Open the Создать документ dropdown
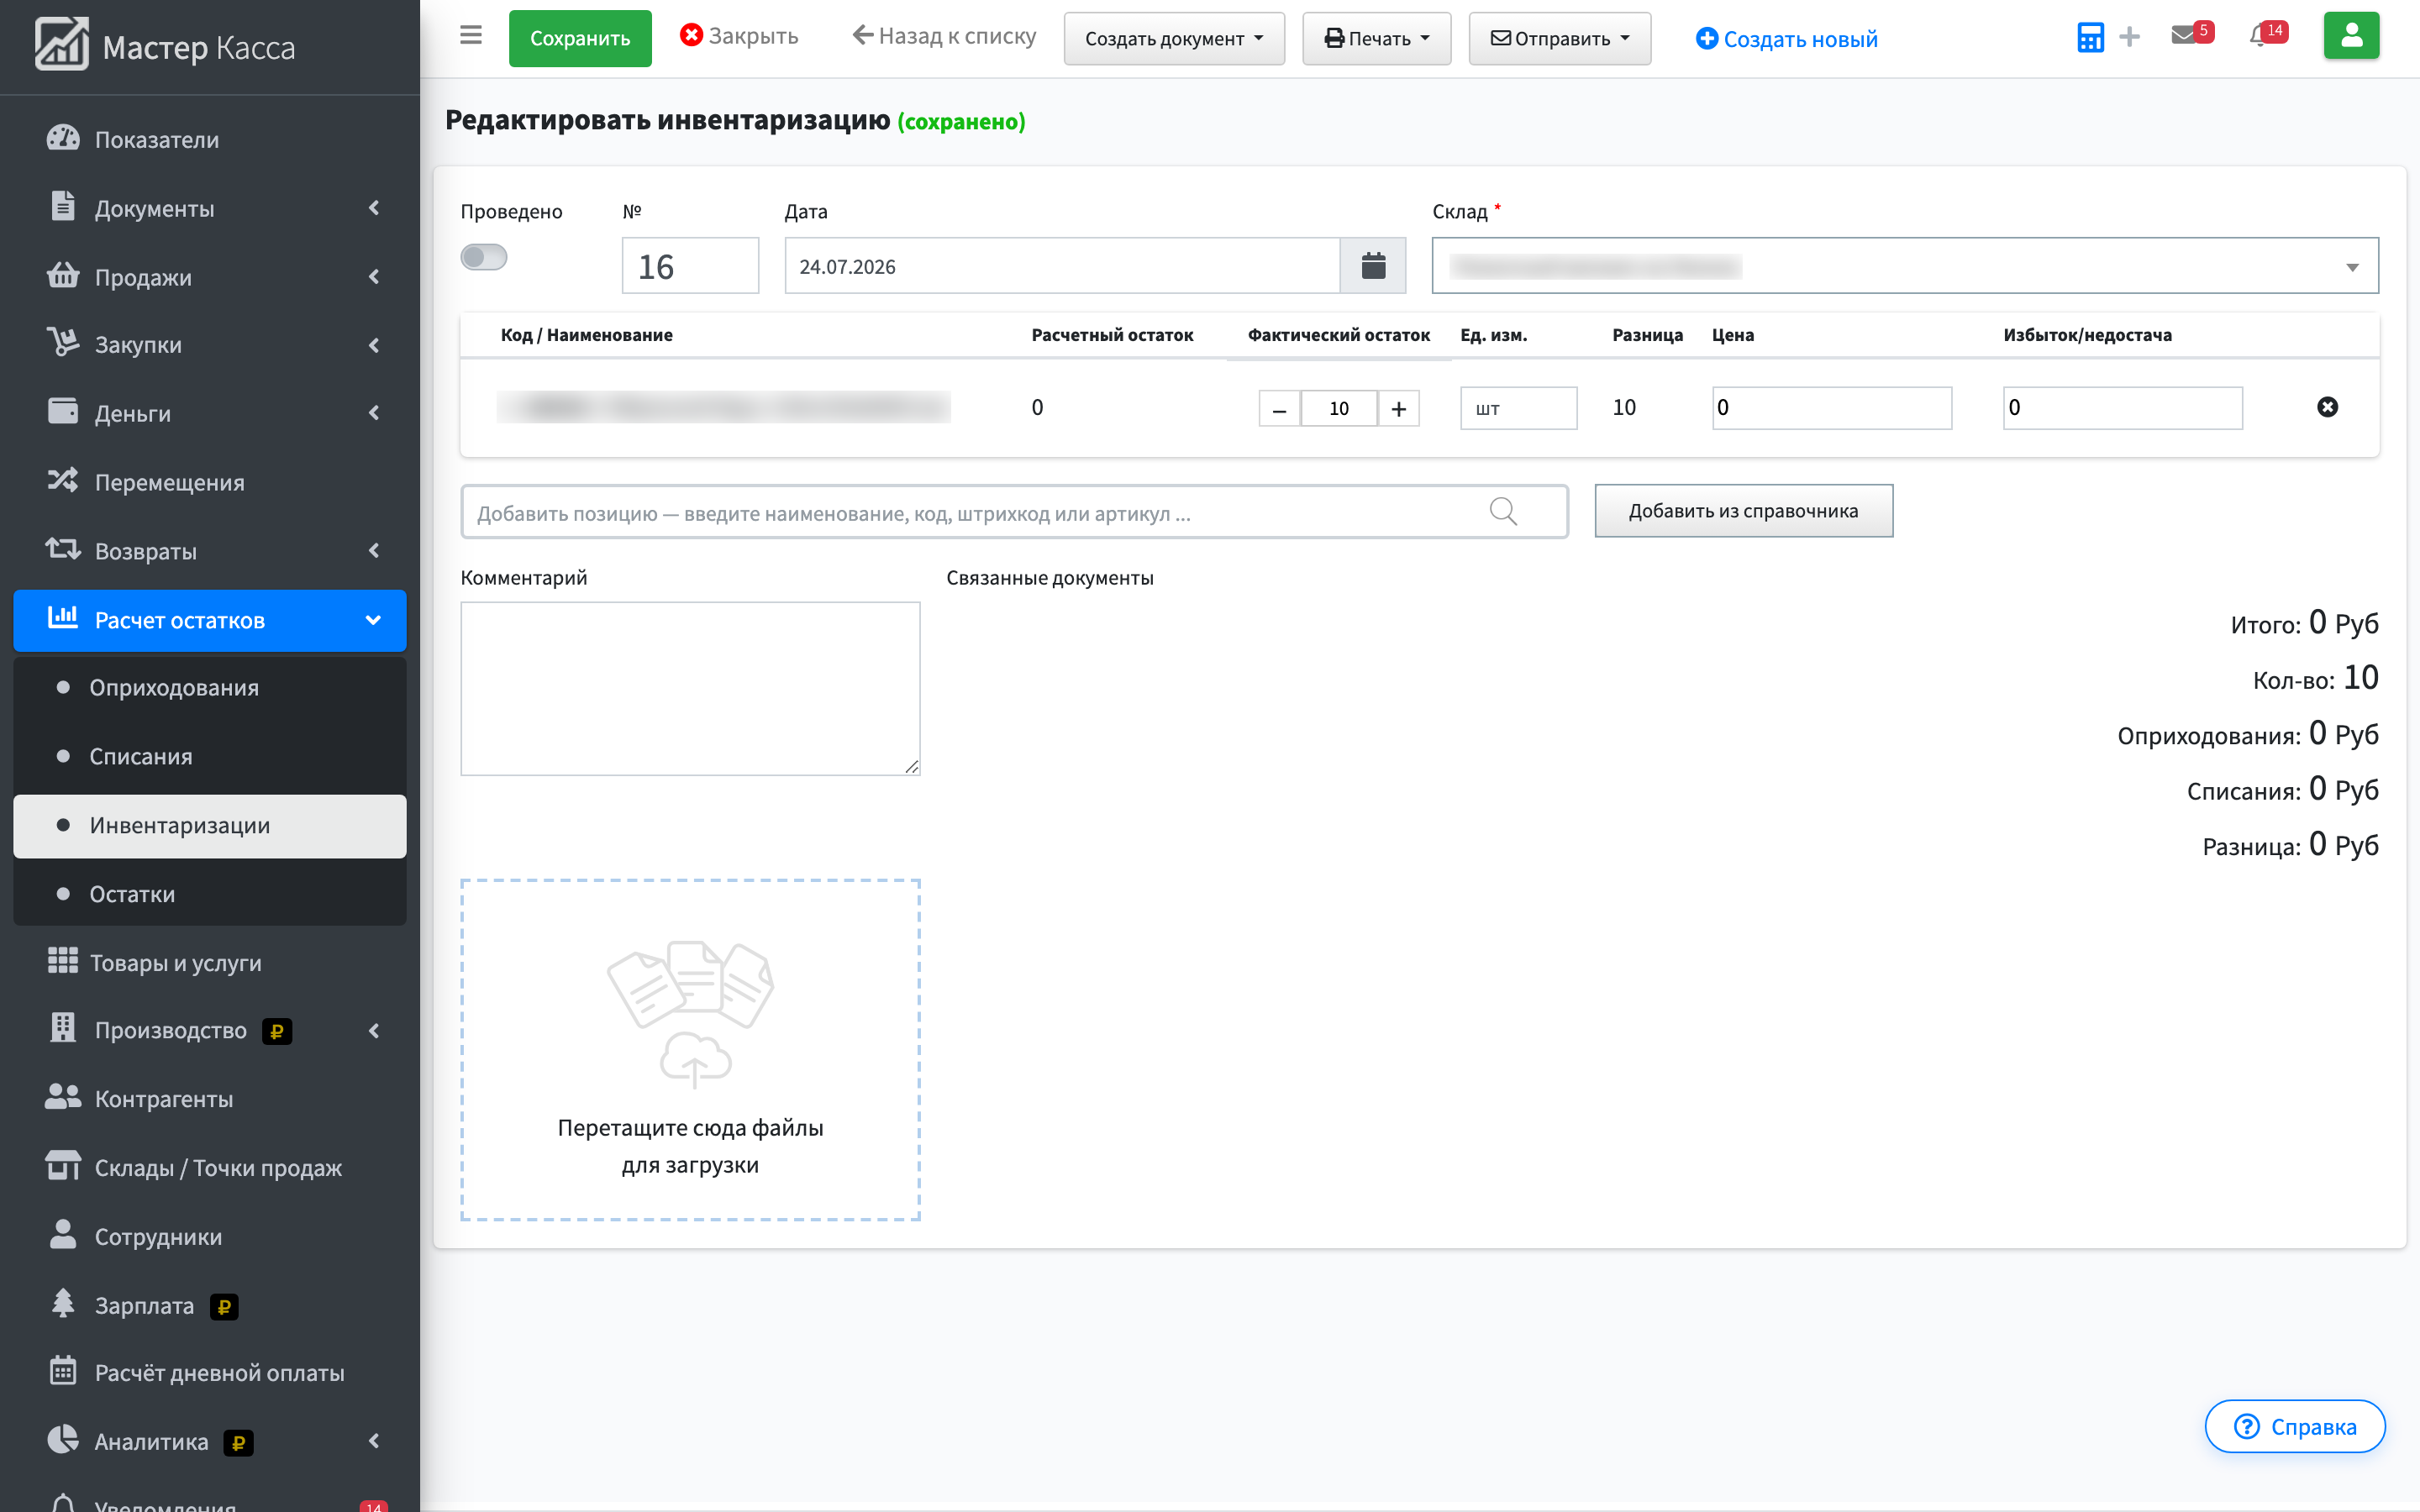Image resolution: width=2420 pixels, height=1512 pixels. 1174,39
